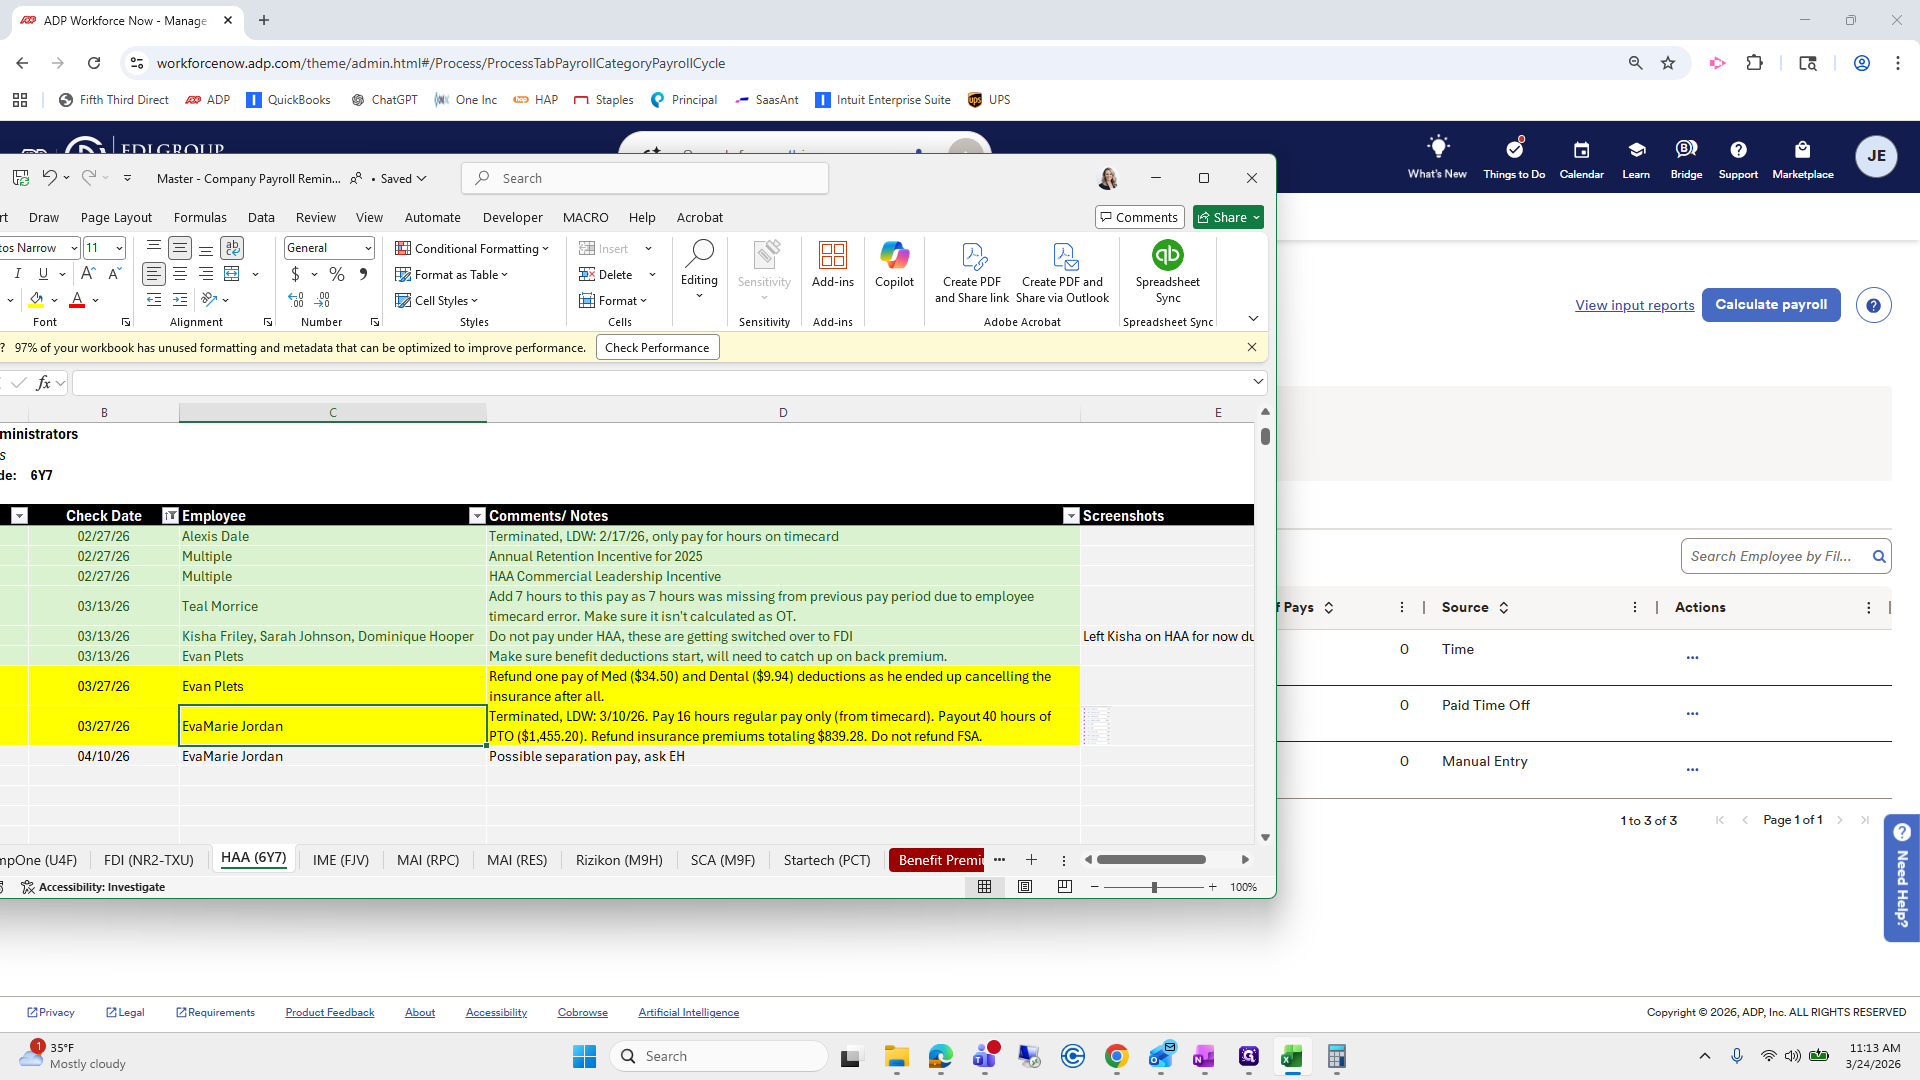1920x1080 pixels.
Task: Open Excel from Windows taskbar
Action: [1292, 1056]
